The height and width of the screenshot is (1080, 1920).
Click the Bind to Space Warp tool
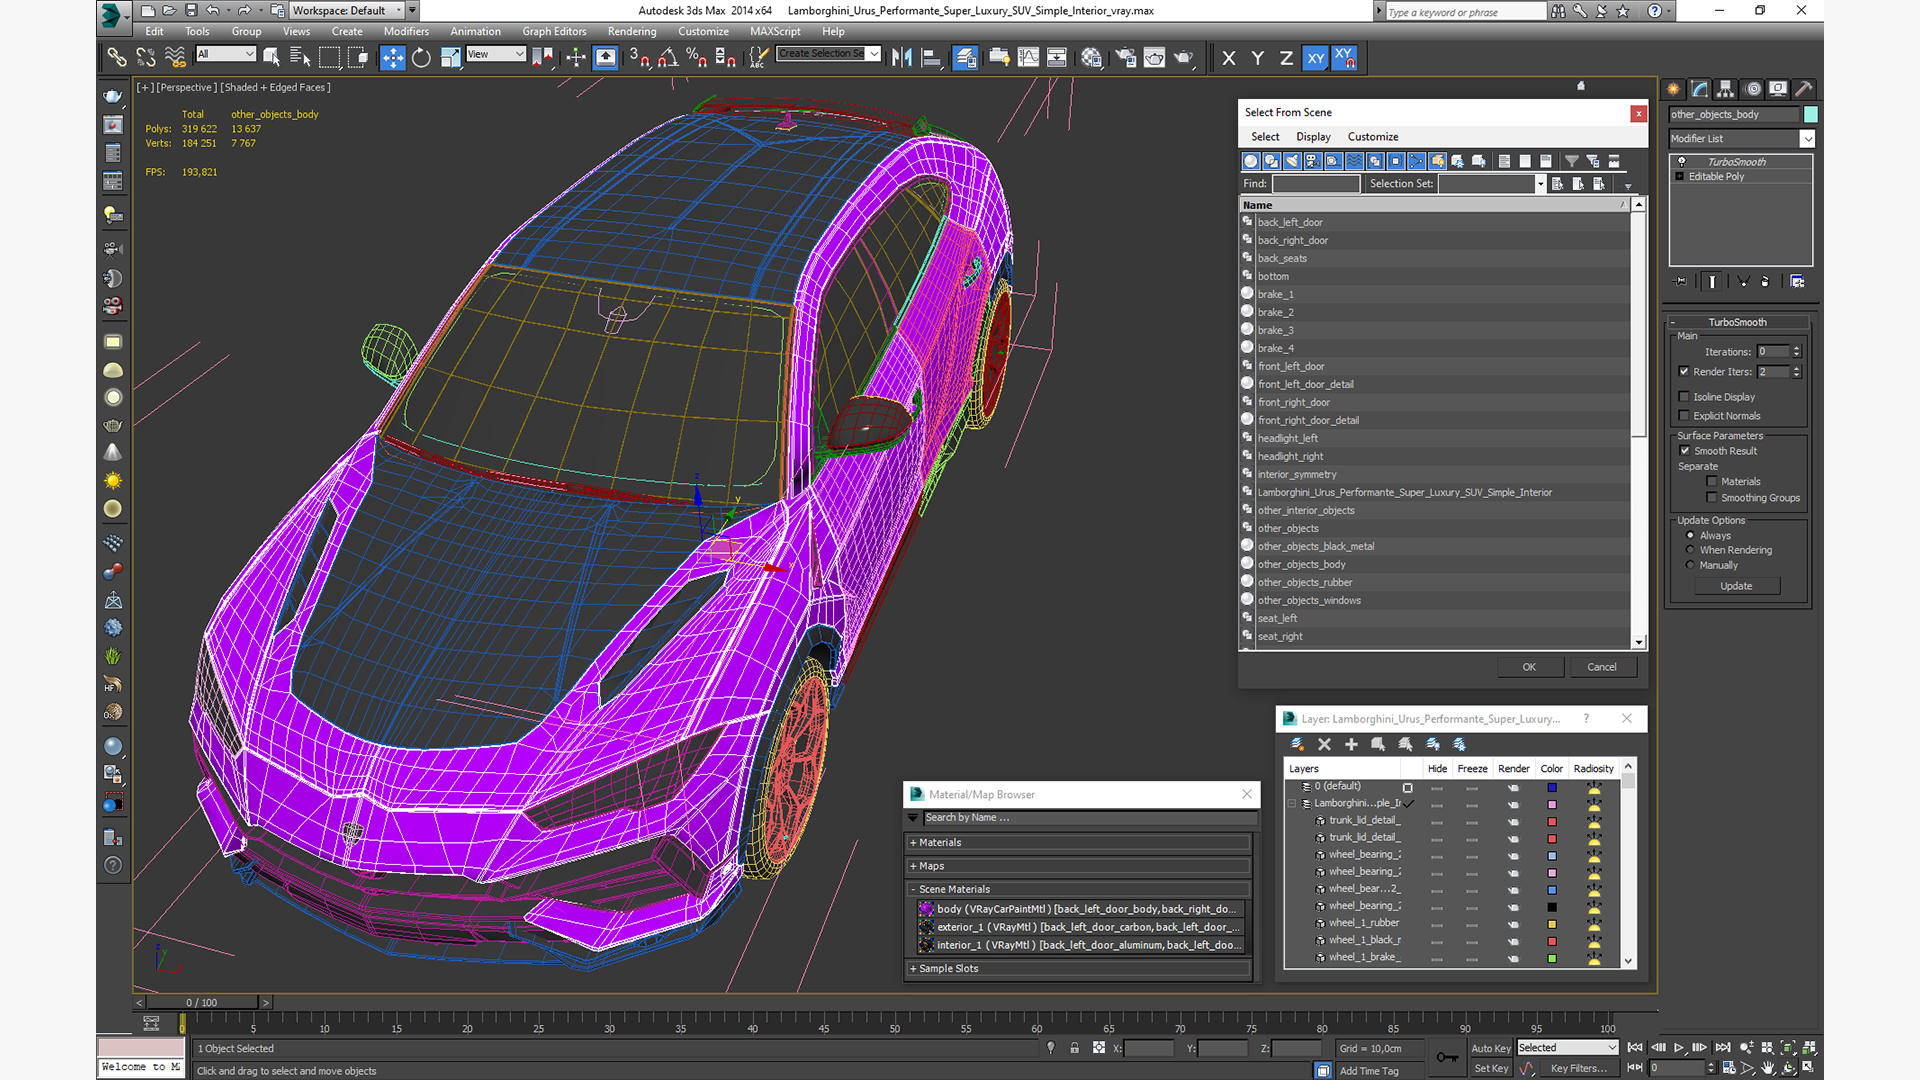click(x=175, y=58)
